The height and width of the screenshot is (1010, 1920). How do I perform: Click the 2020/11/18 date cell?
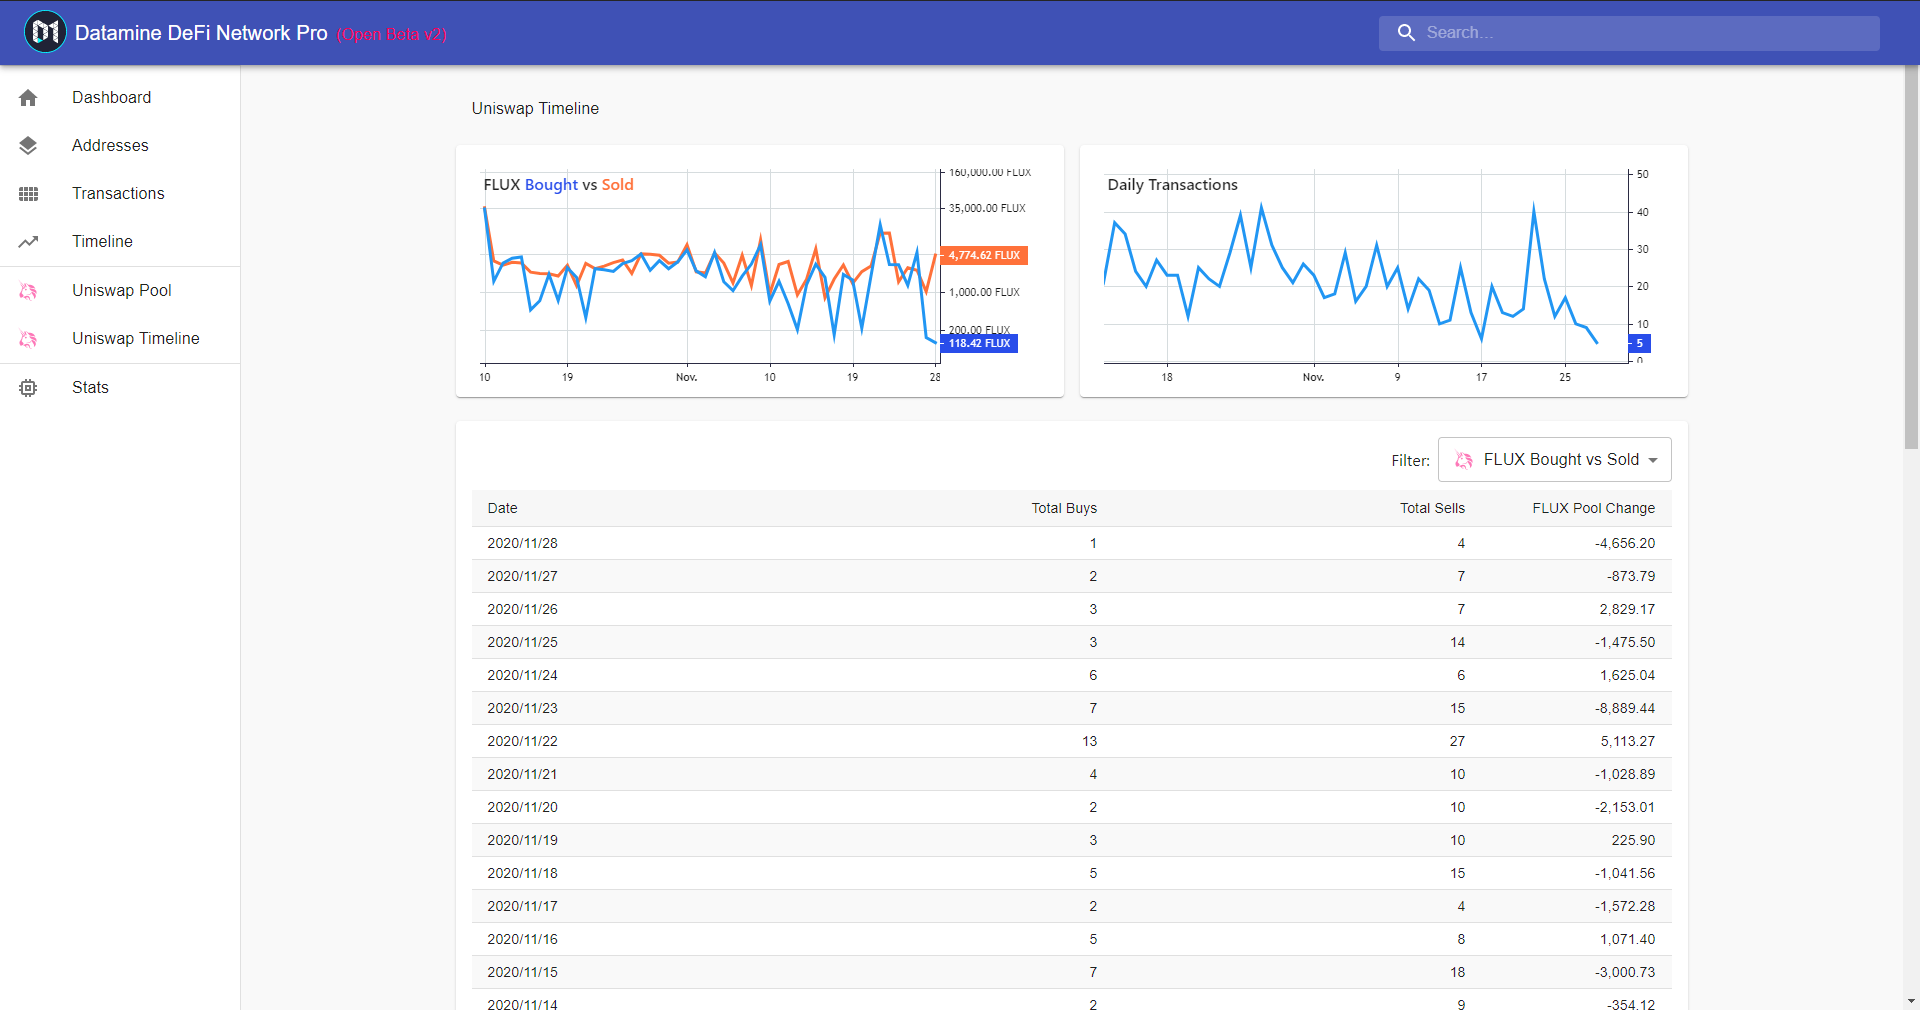click(522, 873)
